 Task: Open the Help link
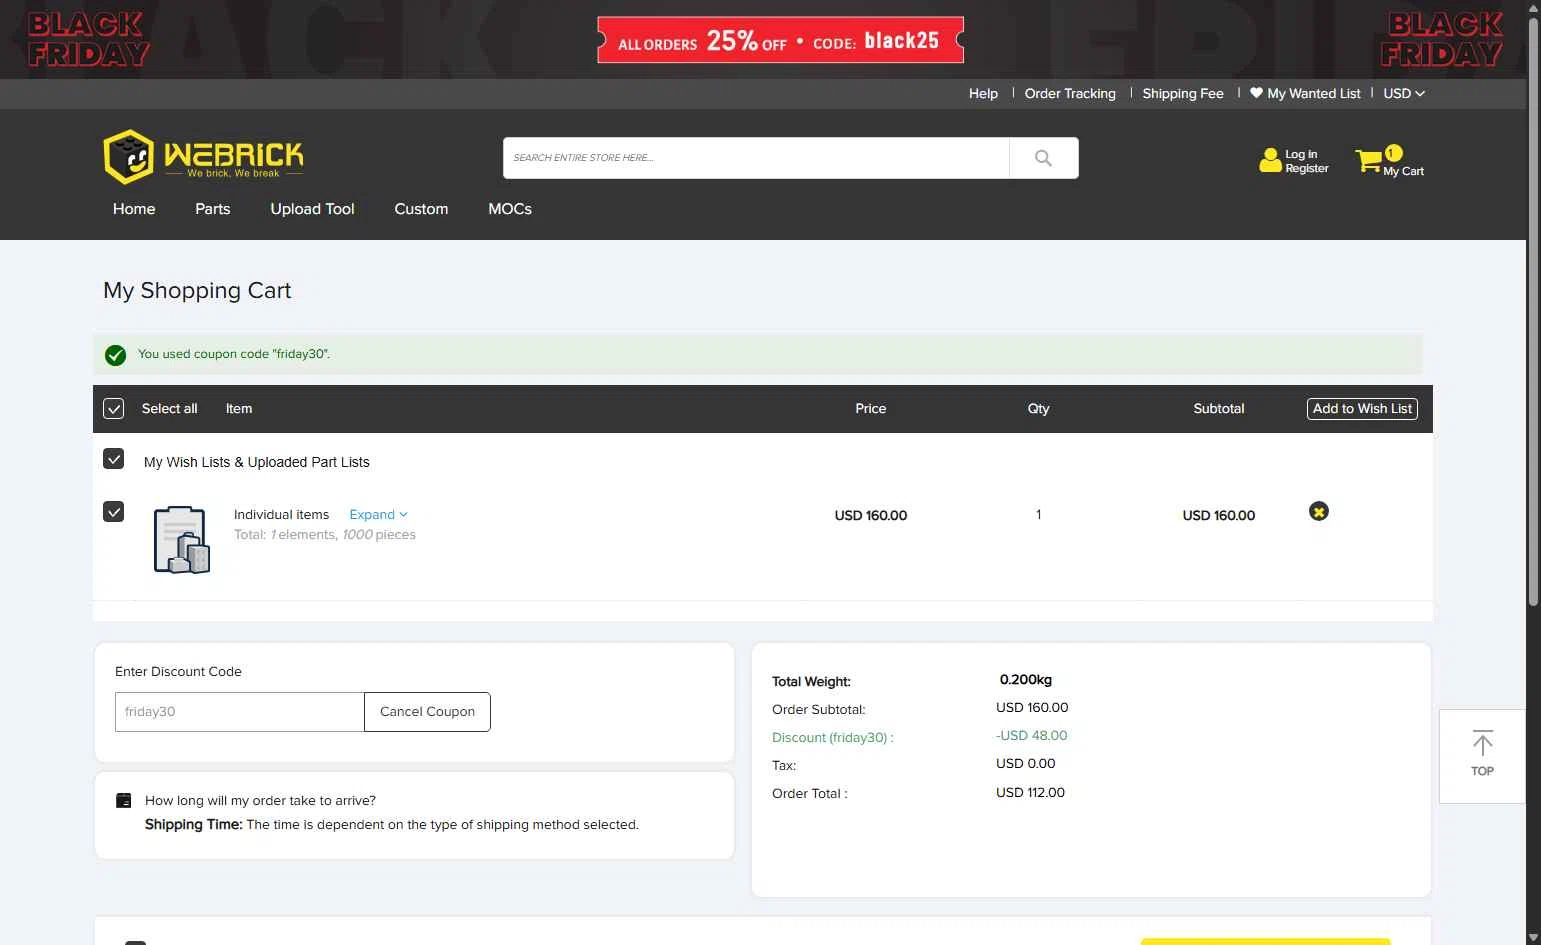pos(983,93)
